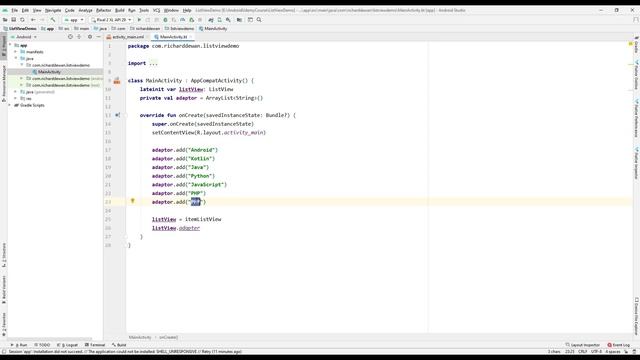Image resolution: width=640 pixels, height=360 pixels.
Task: Open the app run configuration dropdown
Action: pyautogui.click(x=73, y=20)
